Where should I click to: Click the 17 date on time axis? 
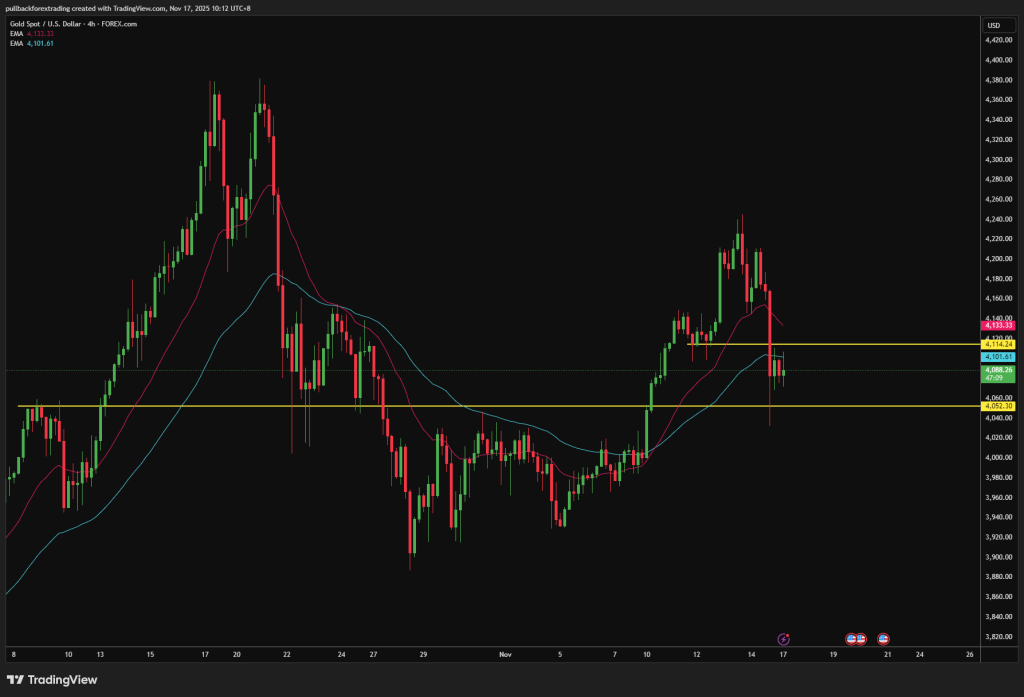pyautogui.click(x=783, y=656)
